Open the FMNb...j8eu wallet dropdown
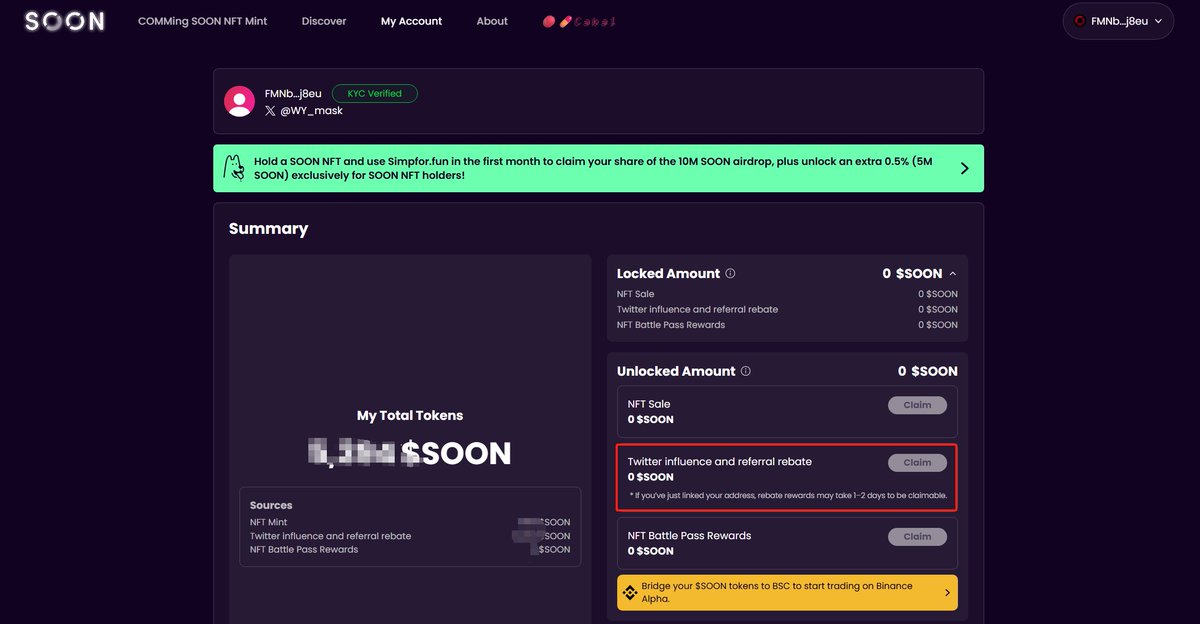 [1118, 21]
